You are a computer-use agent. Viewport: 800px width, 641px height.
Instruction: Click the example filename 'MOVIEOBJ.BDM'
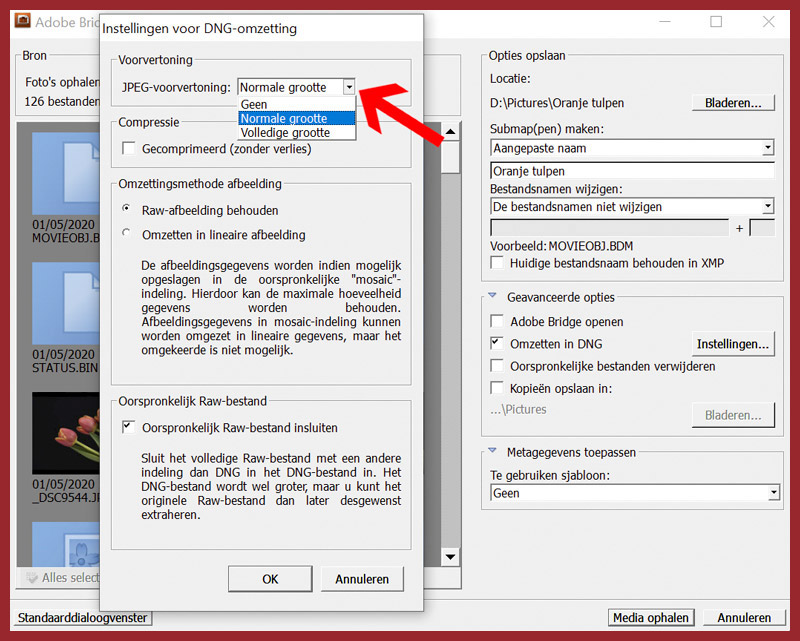[590, 246]
